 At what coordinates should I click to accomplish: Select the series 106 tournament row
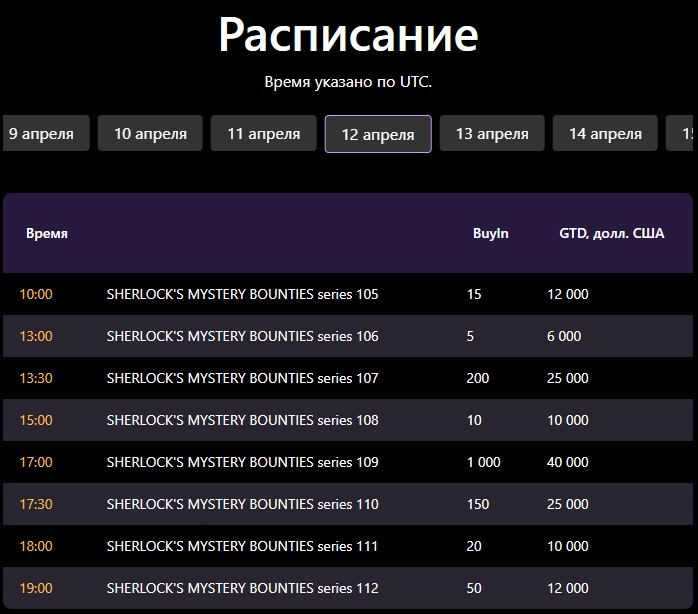tap(242, 336)
